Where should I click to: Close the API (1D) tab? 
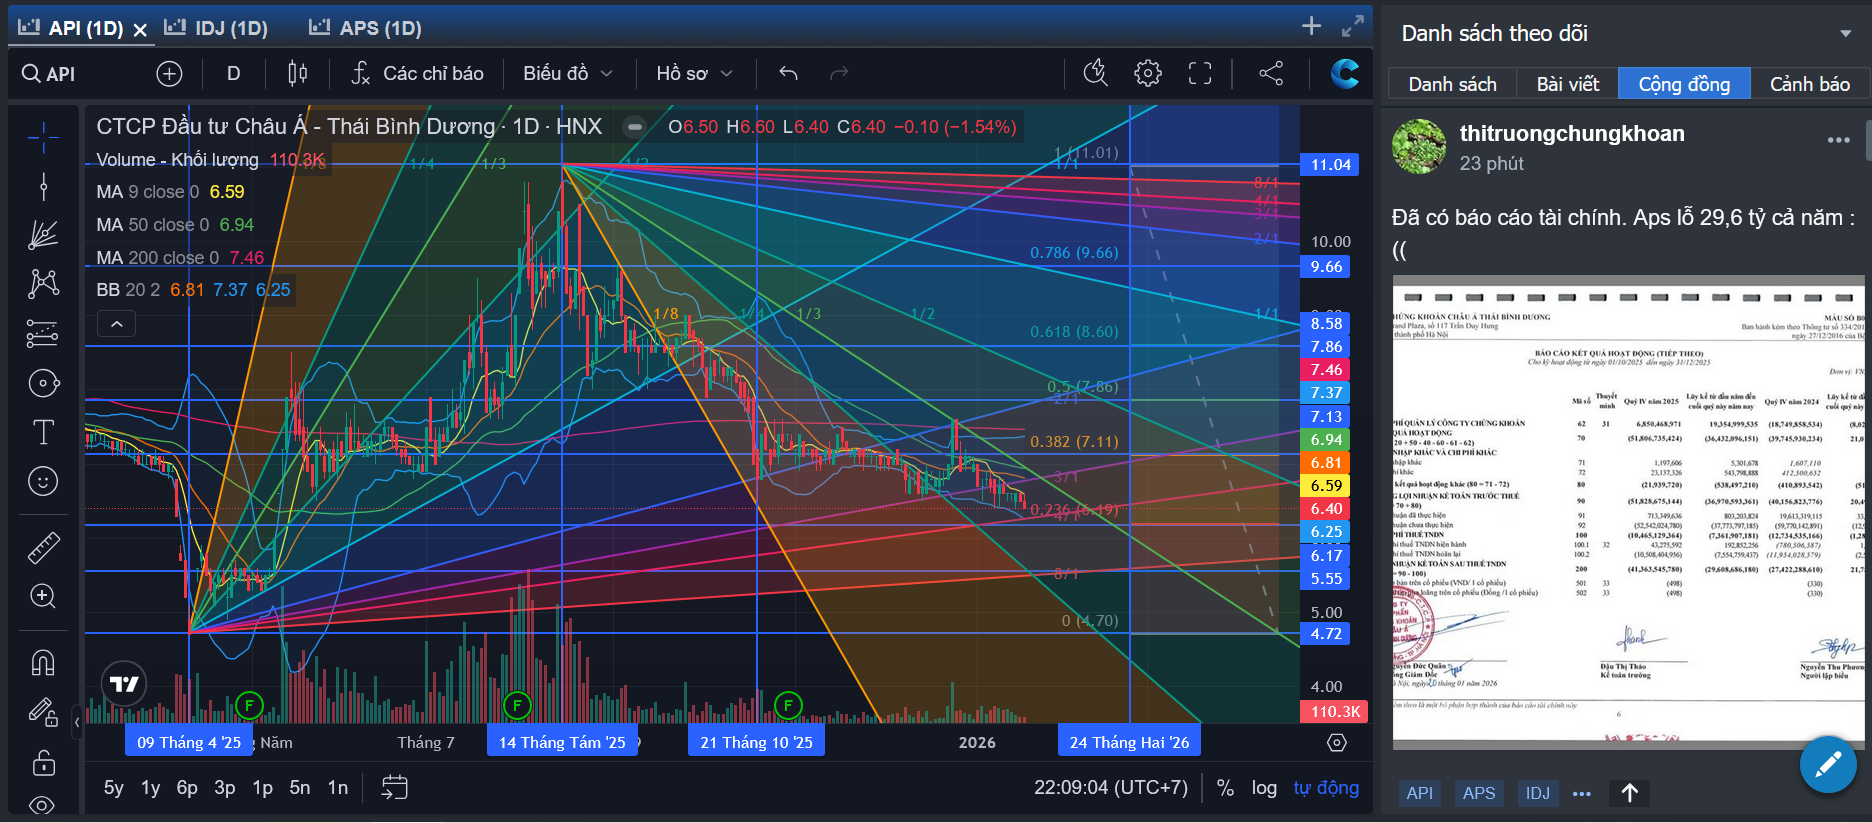(x=140, y=30)
